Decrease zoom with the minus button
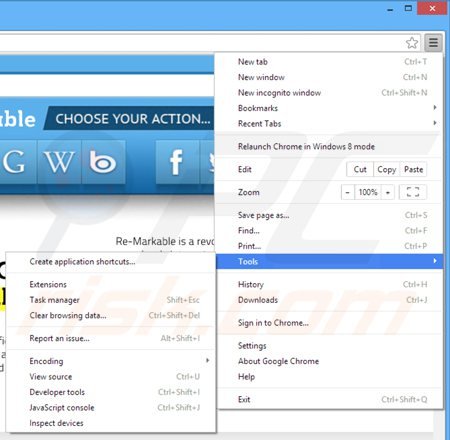This screenshot has height=440, width=450. 348,192
